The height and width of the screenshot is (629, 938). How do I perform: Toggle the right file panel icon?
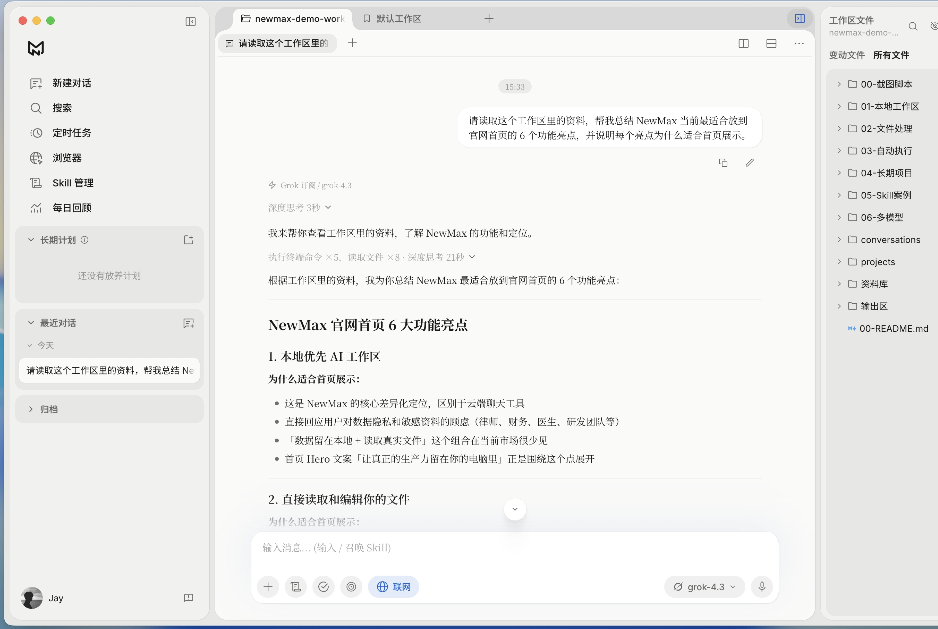[800, 19]
